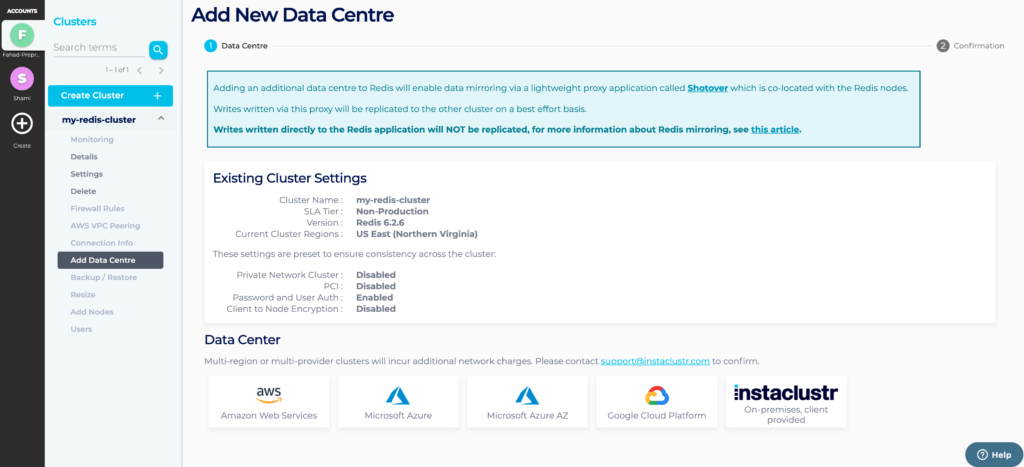The image size is (1024, 467).
Task: Go to previous page of clusters
Action: click(x=140, y=71)
